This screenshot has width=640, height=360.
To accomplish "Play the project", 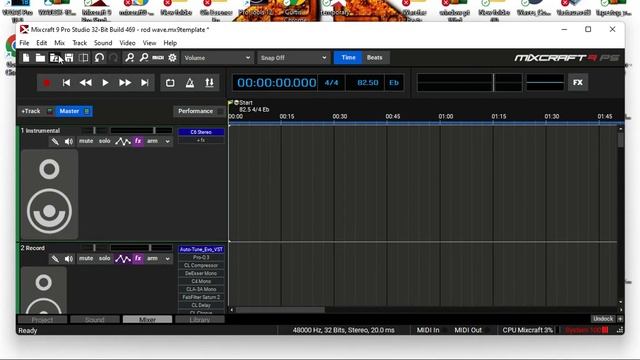I will [105, 83].
